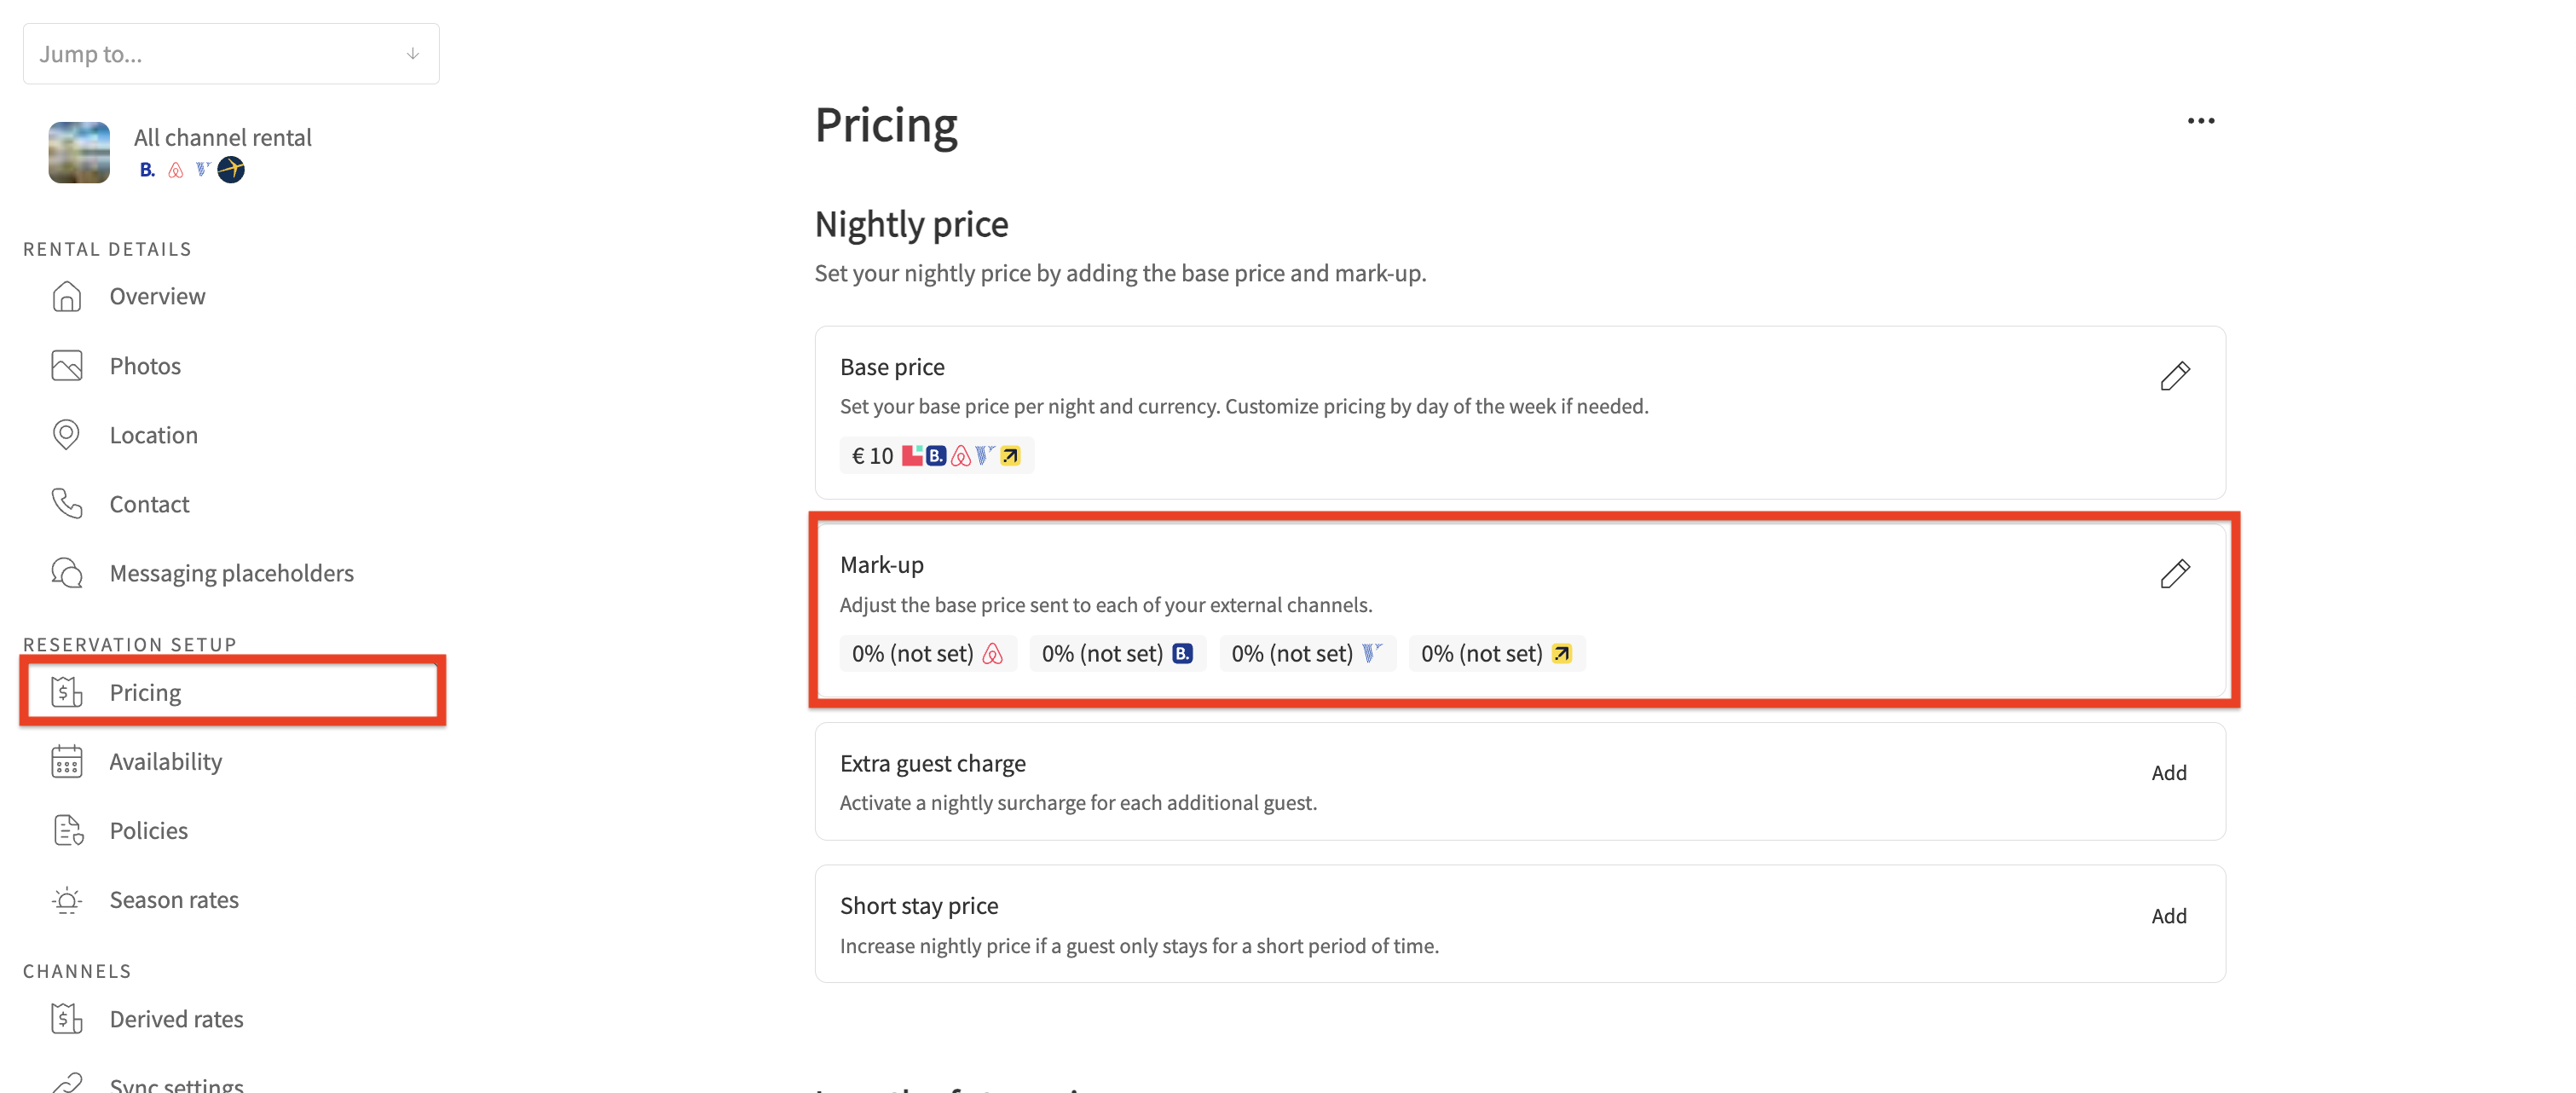2576x1093 pixels.
Task: Click the Photos image icon
Action: [67, 366]
